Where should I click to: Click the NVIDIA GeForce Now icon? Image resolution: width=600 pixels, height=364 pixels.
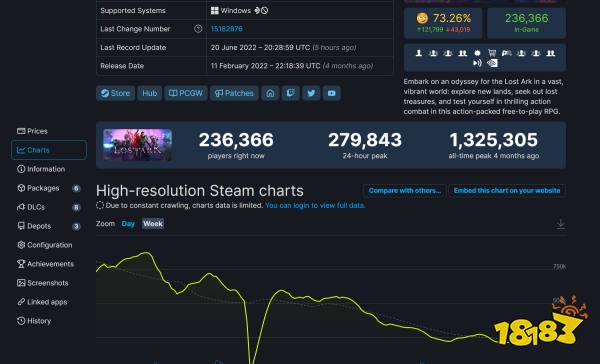click(492, 63)
